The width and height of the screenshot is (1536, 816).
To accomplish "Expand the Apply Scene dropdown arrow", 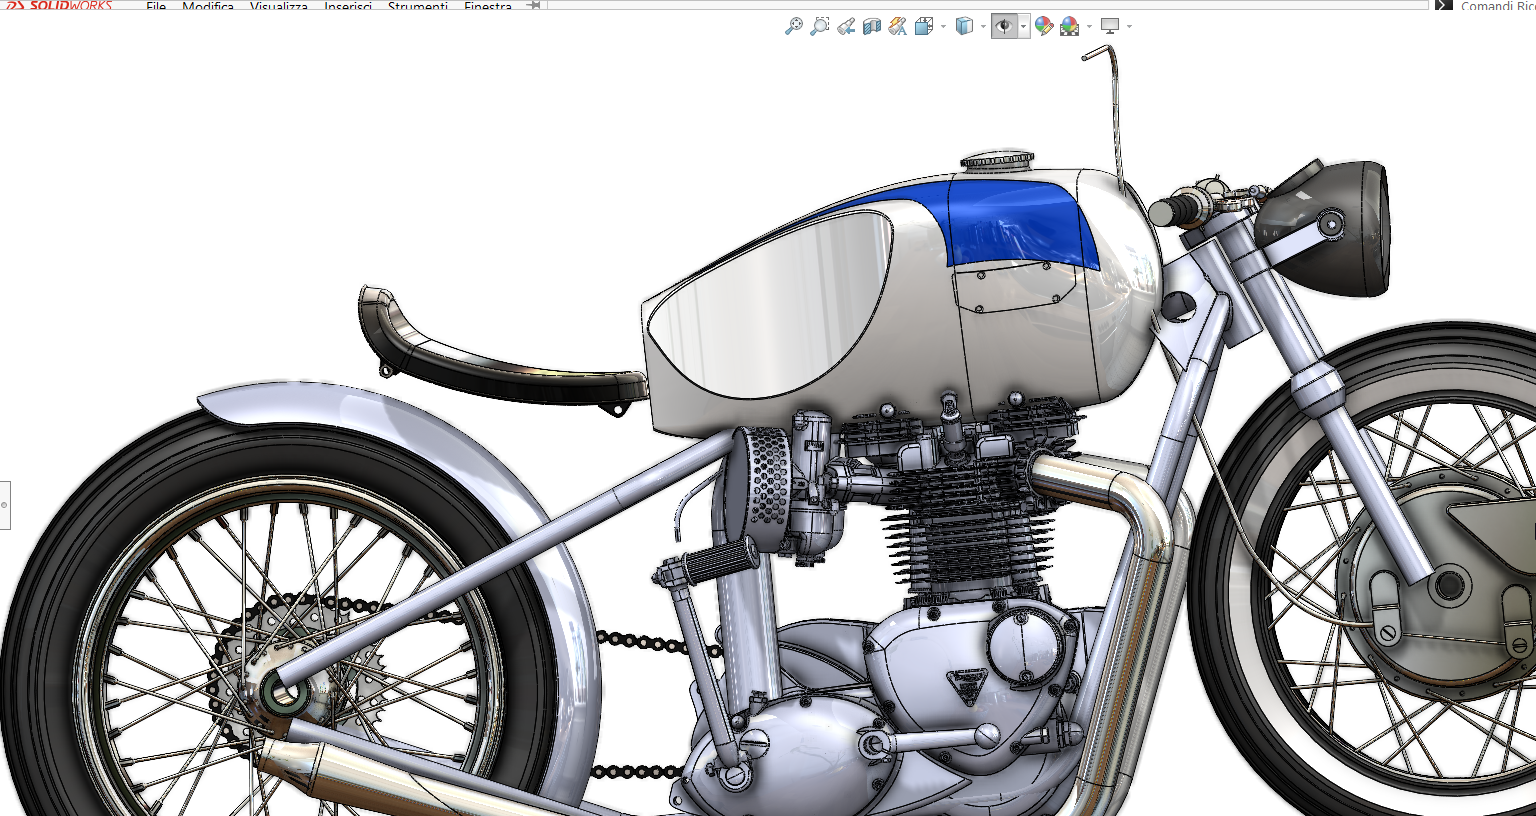I will [1089, 27].
